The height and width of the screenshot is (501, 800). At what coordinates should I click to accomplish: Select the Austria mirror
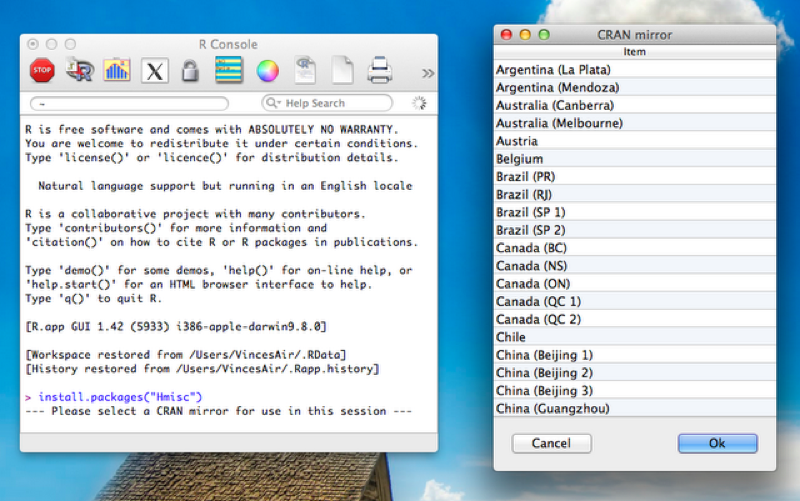tap(635, 141)
